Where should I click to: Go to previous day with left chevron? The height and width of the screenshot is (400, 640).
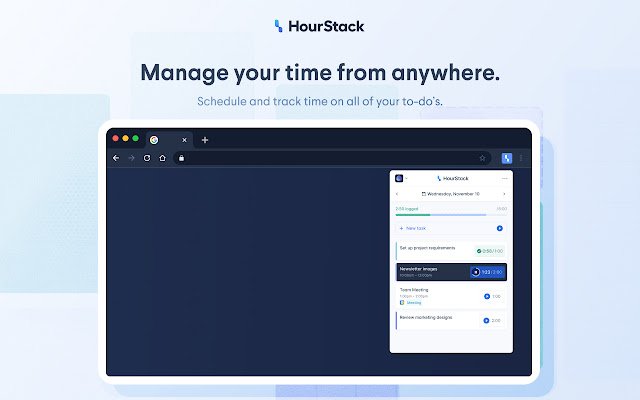[397, 194]
